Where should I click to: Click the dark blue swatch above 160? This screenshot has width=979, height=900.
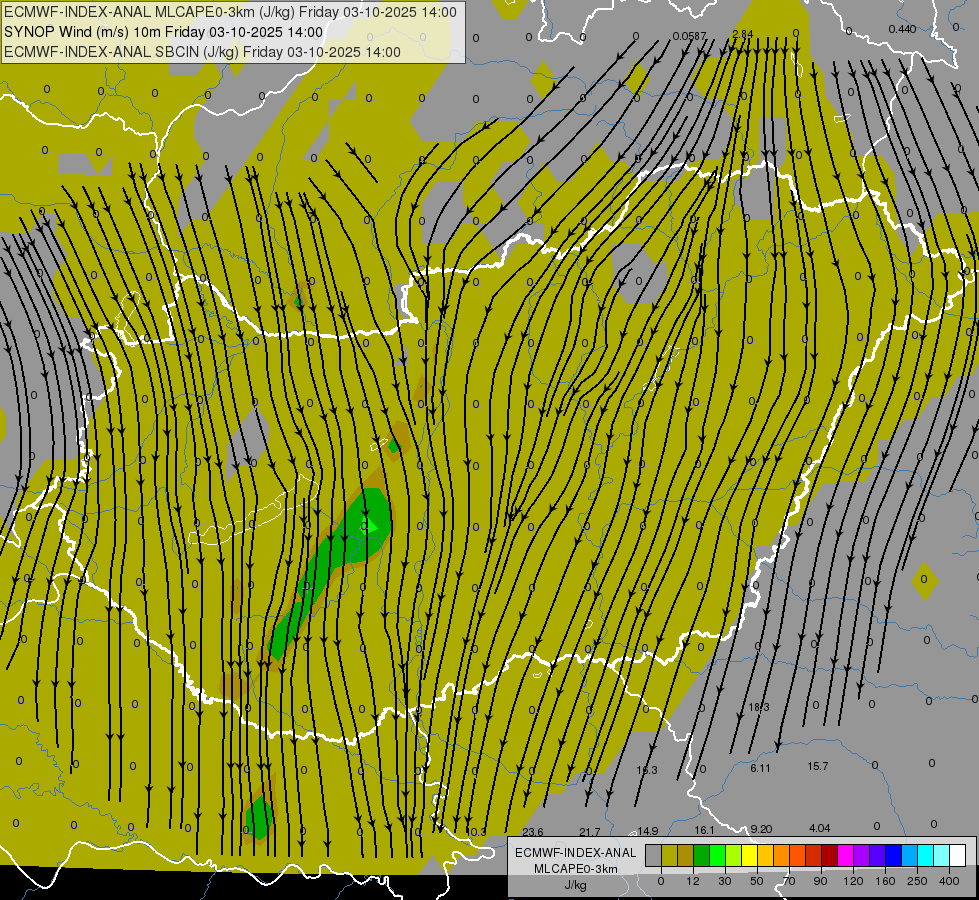pyautogui.click(x=893, y=855)
